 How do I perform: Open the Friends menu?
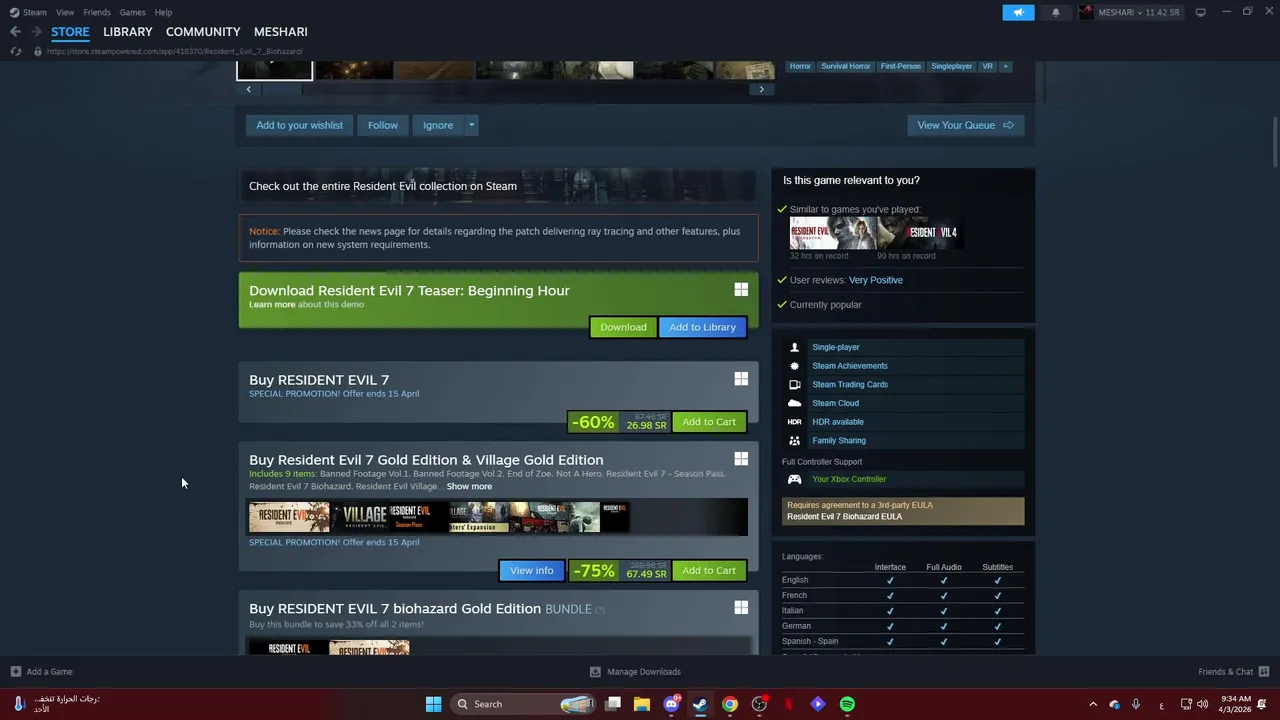(97, 12)
